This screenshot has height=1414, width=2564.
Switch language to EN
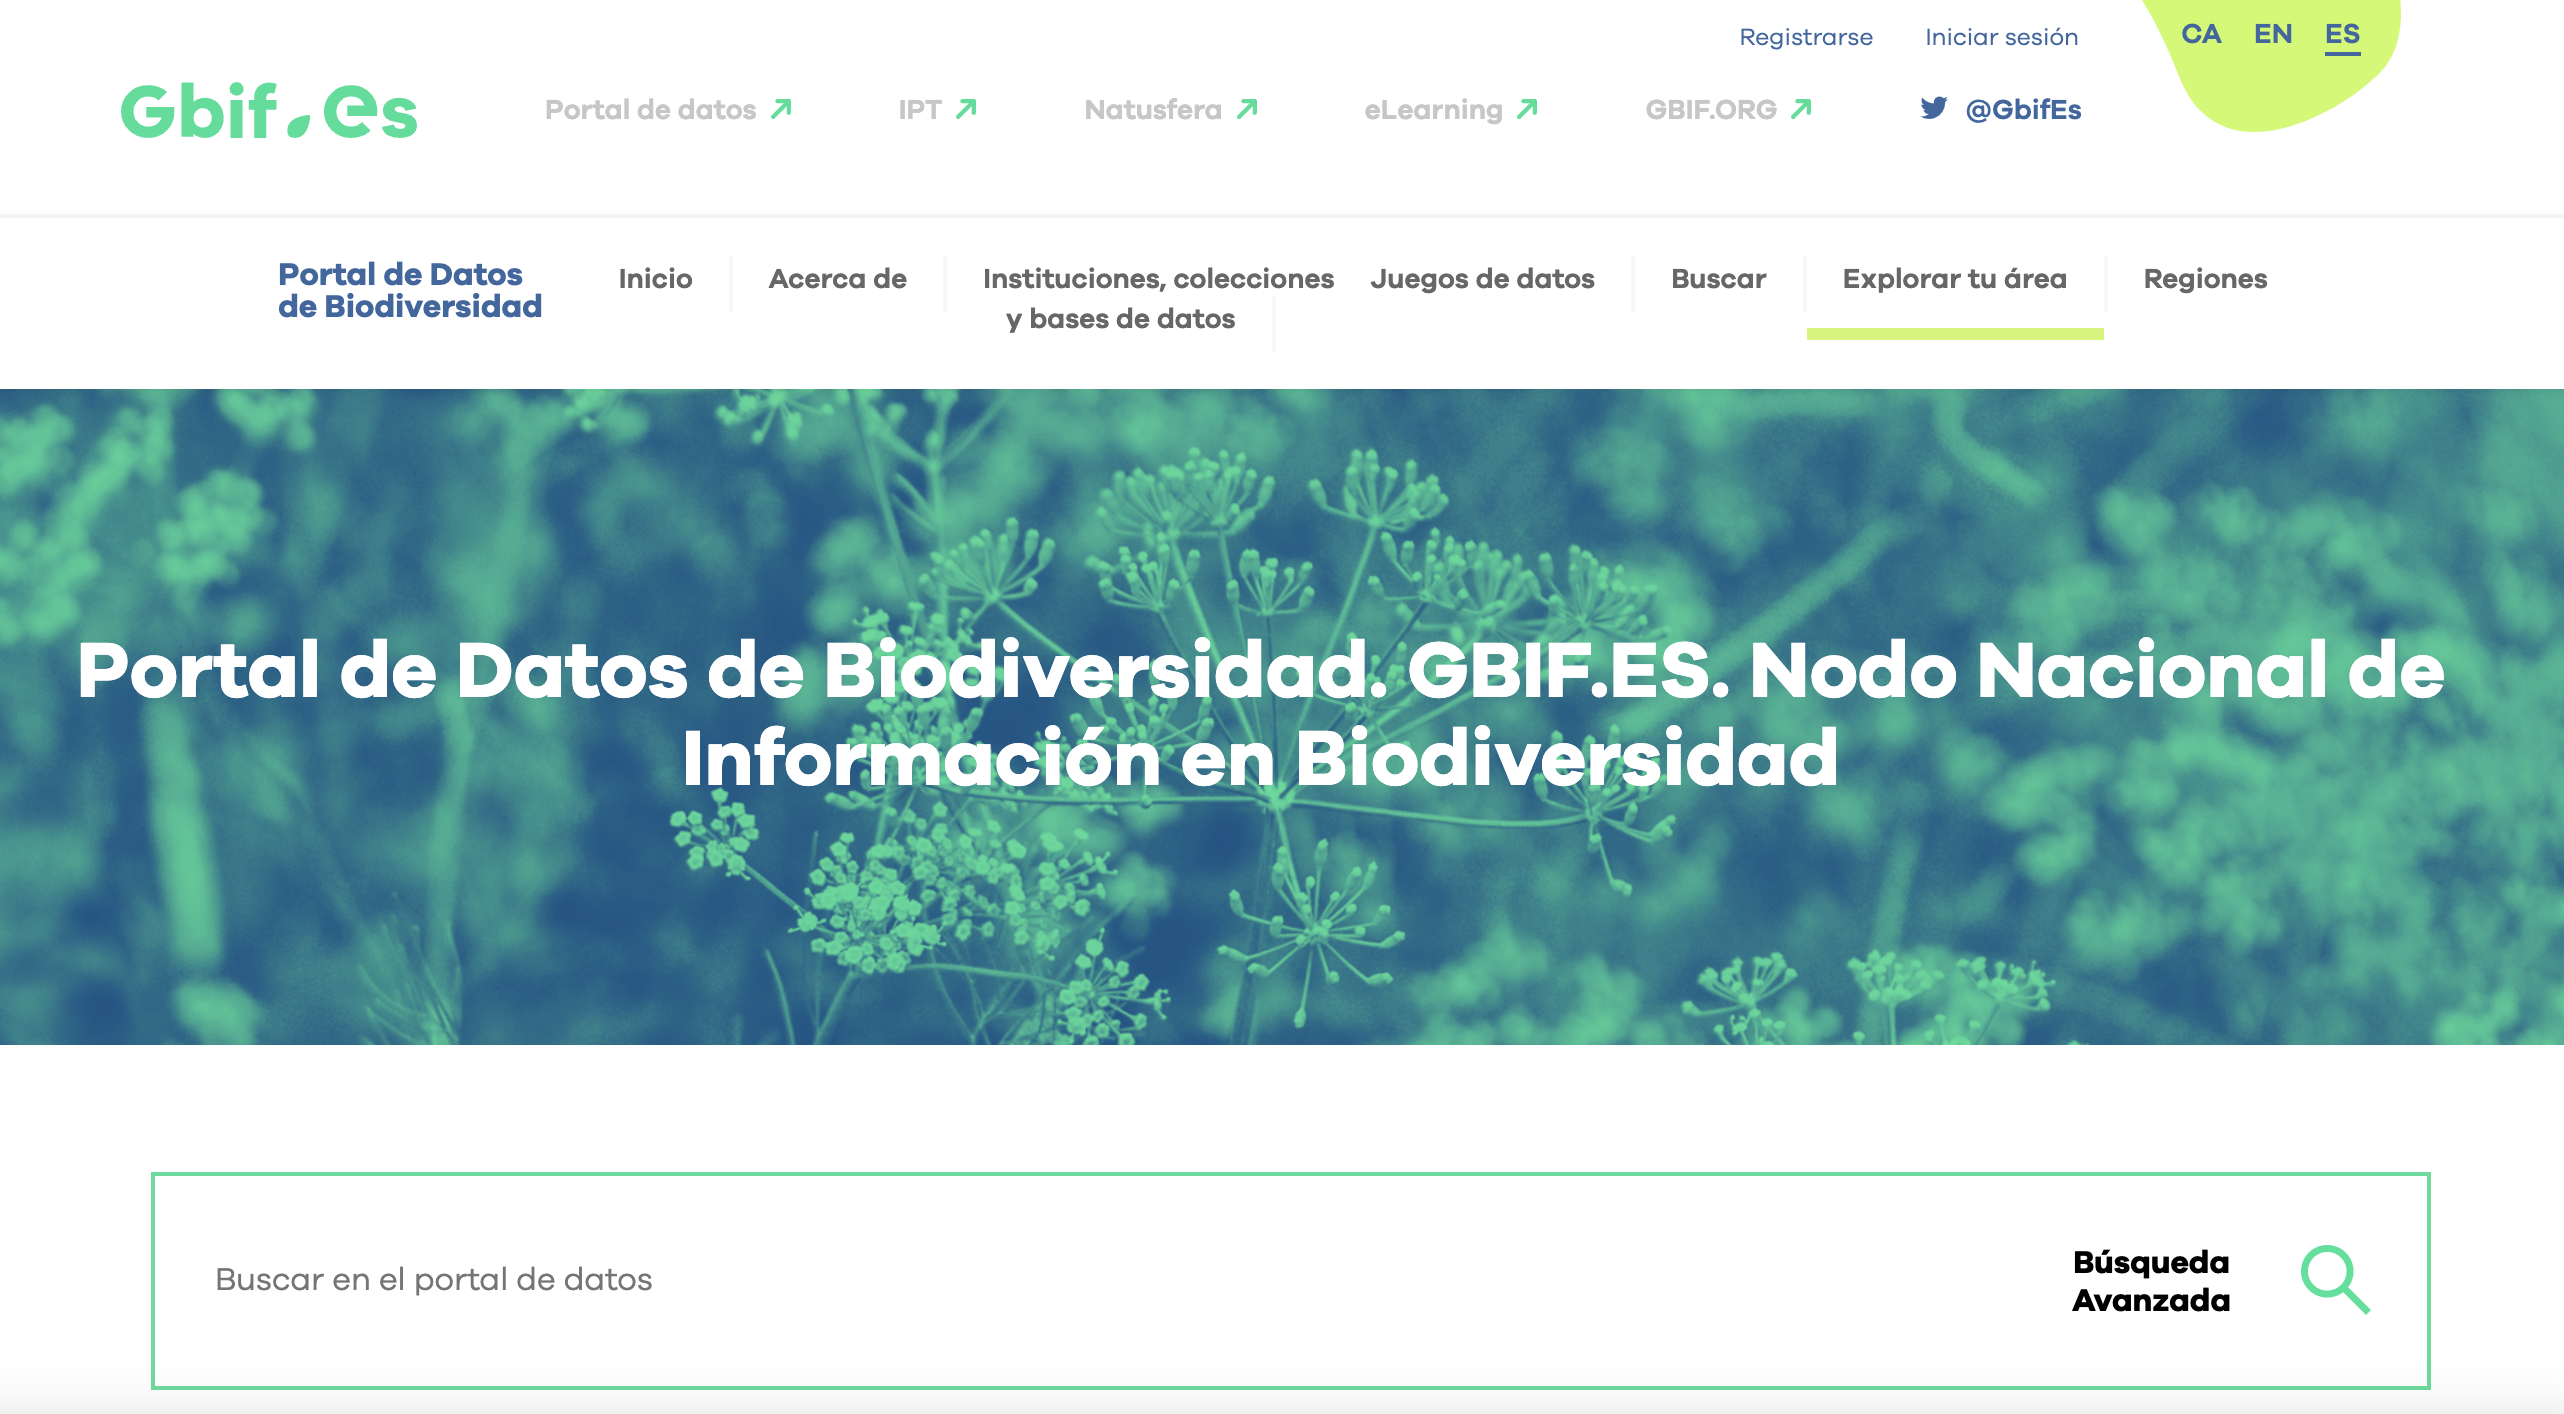coord(2272,34)
